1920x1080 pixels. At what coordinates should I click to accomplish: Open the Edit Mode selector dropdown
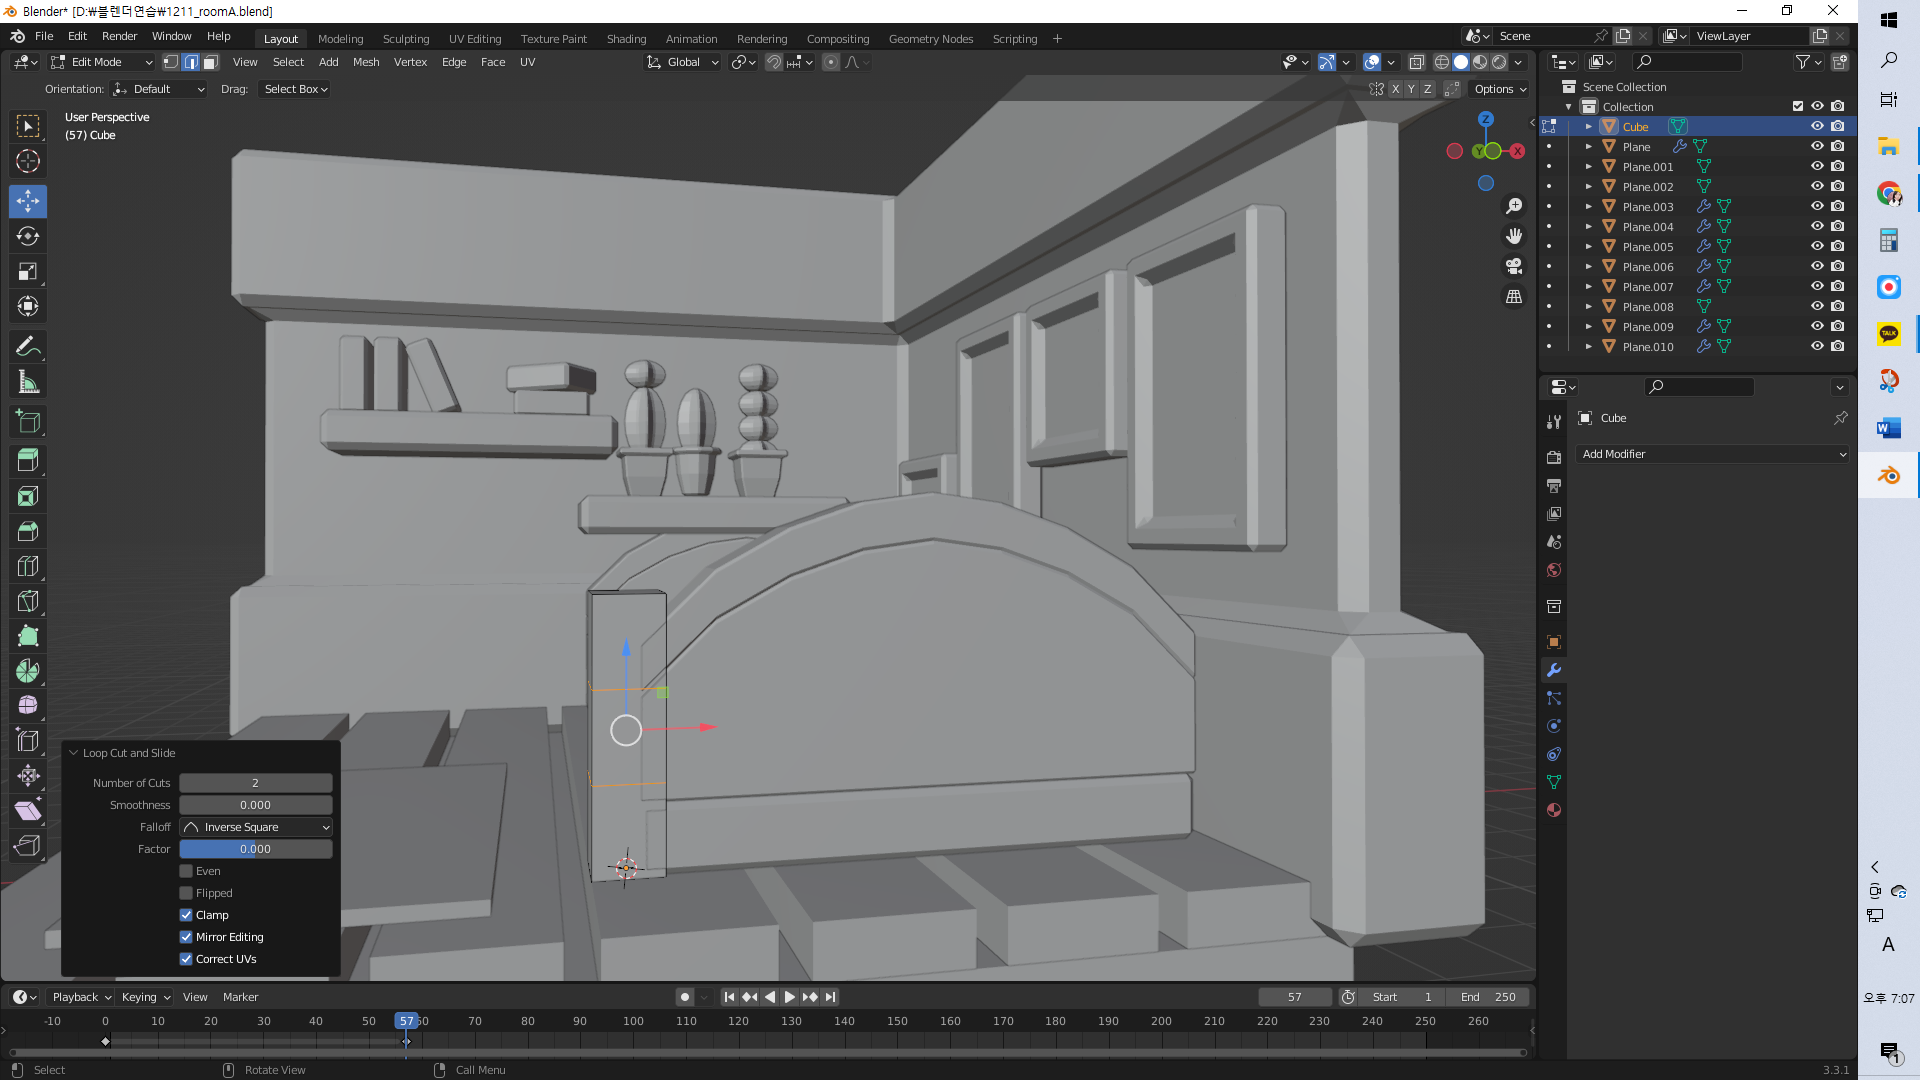coord(102,62)
